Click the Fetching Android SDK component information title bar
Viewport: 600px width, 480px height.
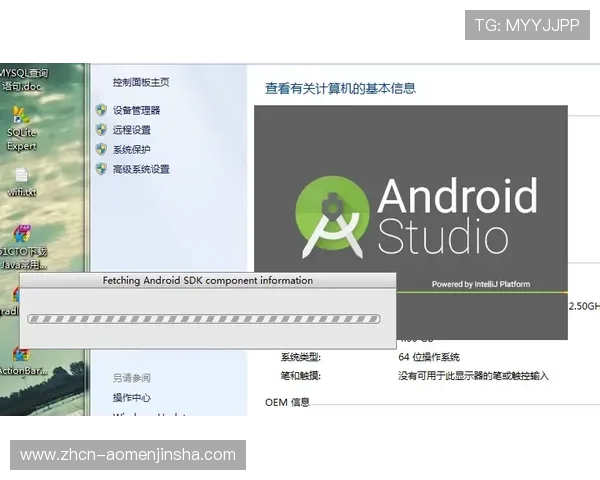tap(208, 281)
